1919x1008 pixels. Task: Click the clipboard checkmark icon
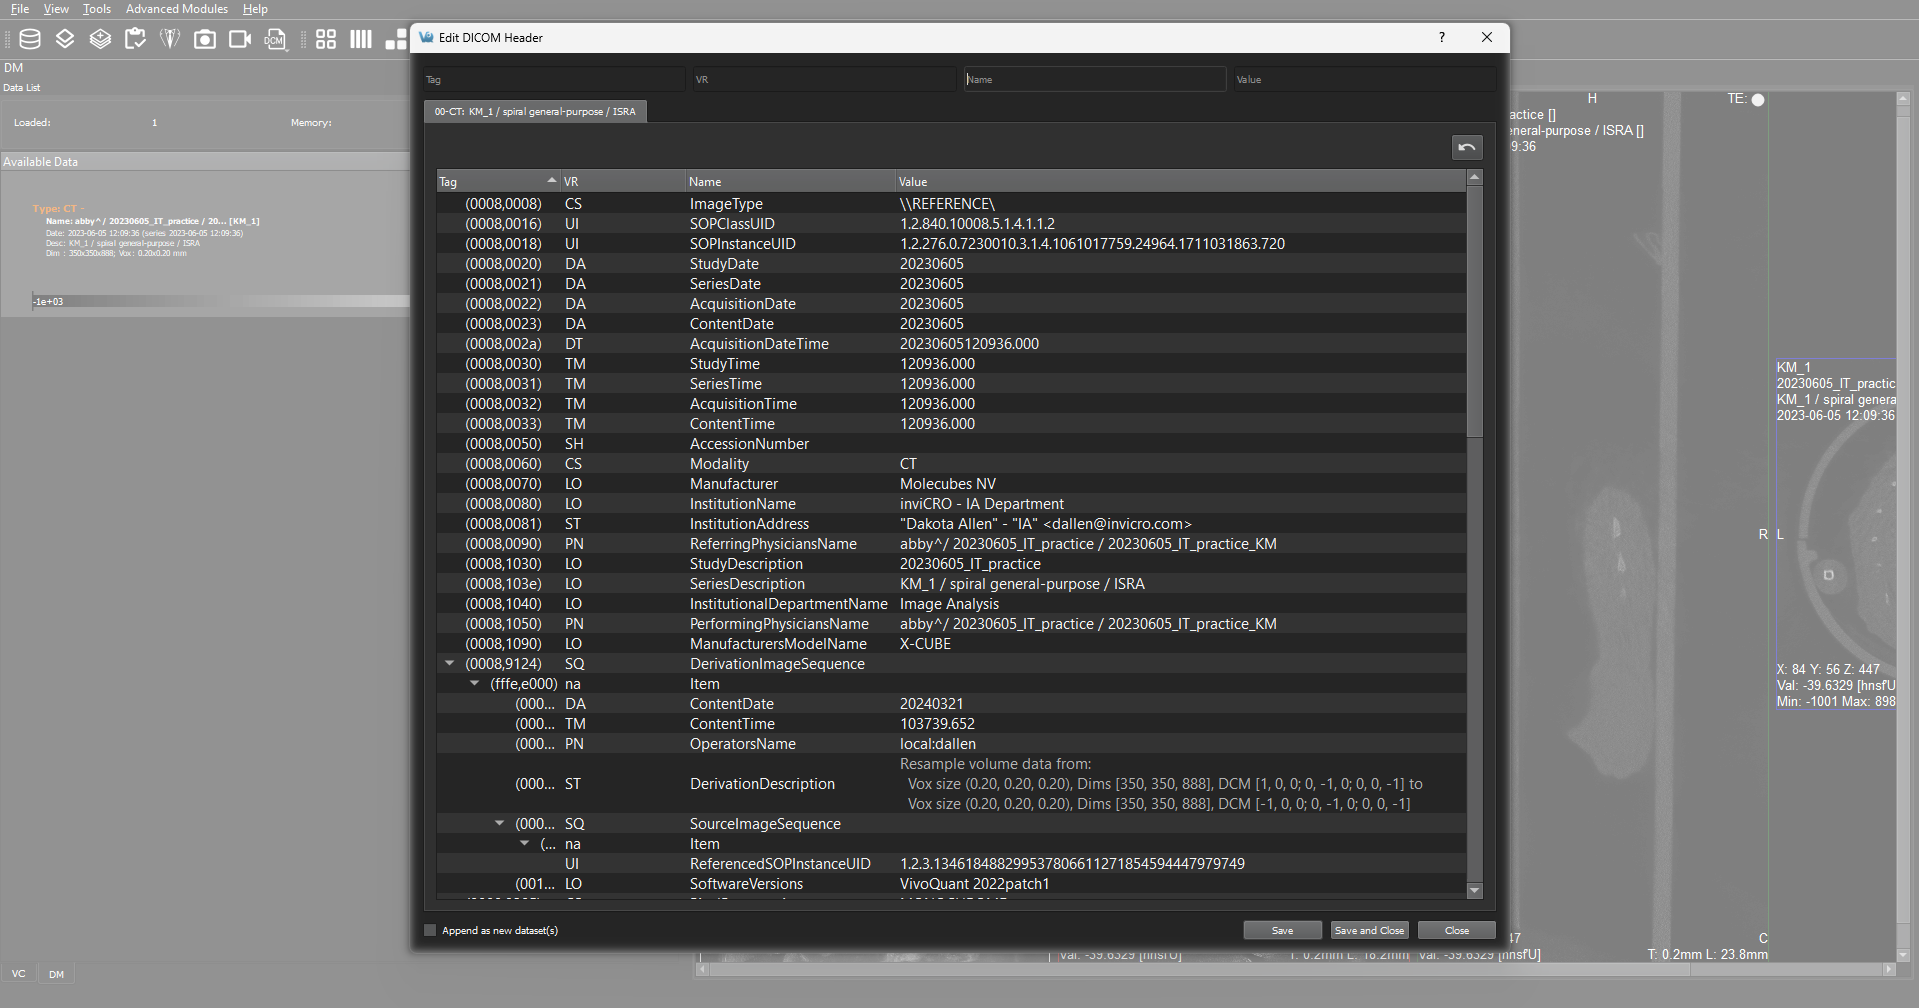135,39
